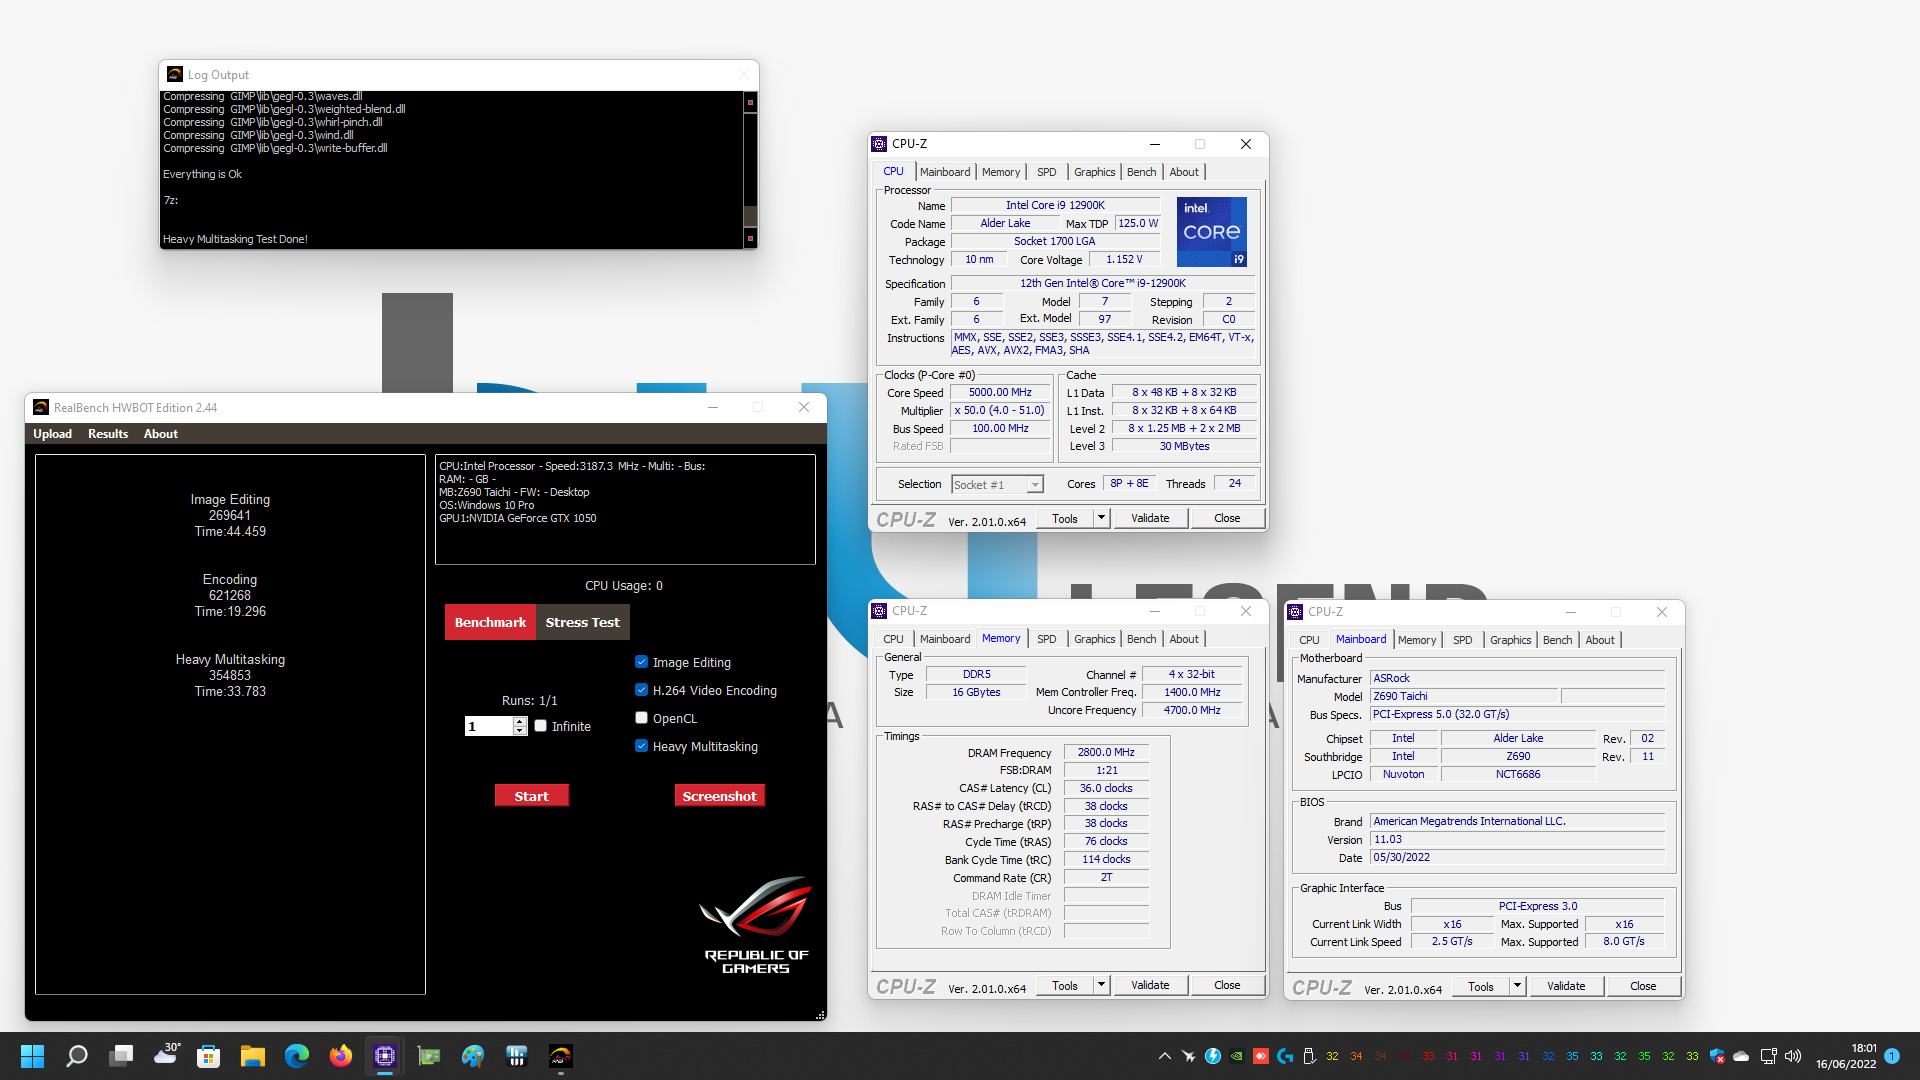This screenshot has width=1920, height=1080.
Task: Enable the Infinite runs checkbox
Action: [x=540, y=726]
